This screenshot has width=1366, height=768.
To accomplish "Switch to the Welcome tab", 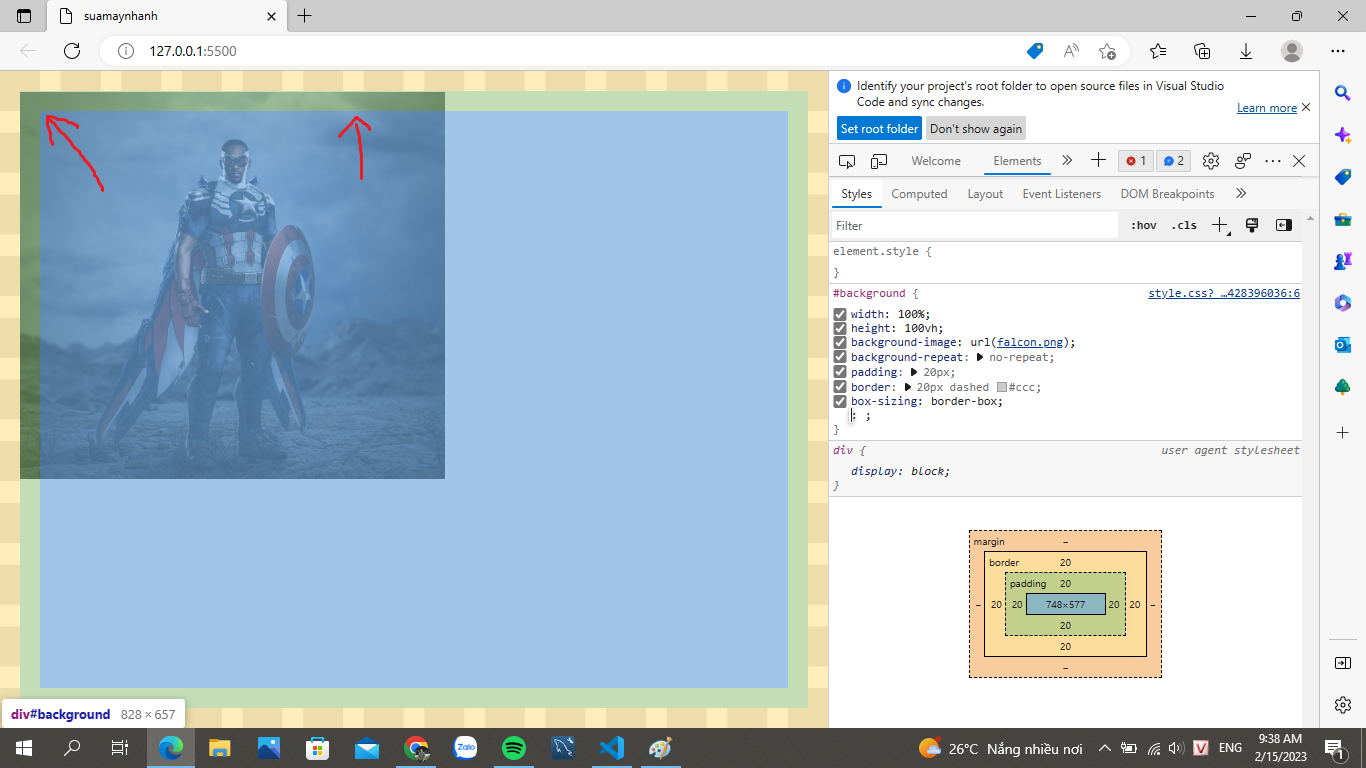I will click(936, 161).
